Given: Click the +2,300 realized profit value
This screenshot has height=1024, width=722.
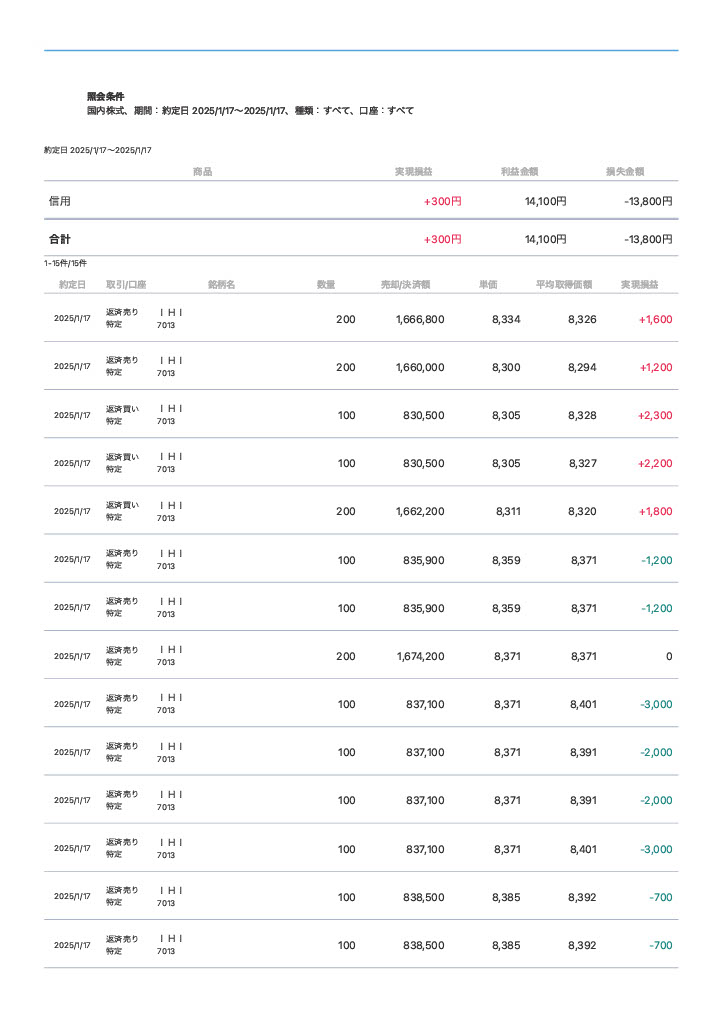Looking at the screenshot, I should coord(655,416).
